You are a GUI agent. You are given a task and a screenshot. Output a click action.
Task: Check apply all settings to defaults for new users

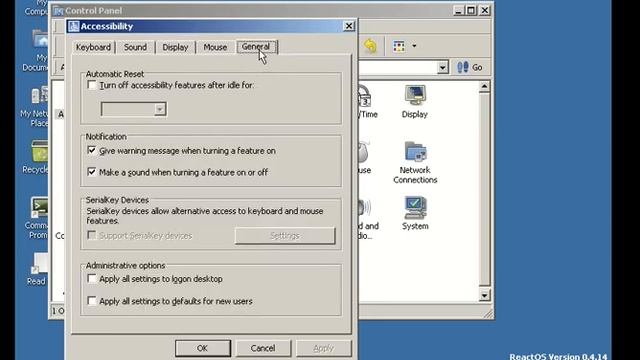(x=92, y=301)
